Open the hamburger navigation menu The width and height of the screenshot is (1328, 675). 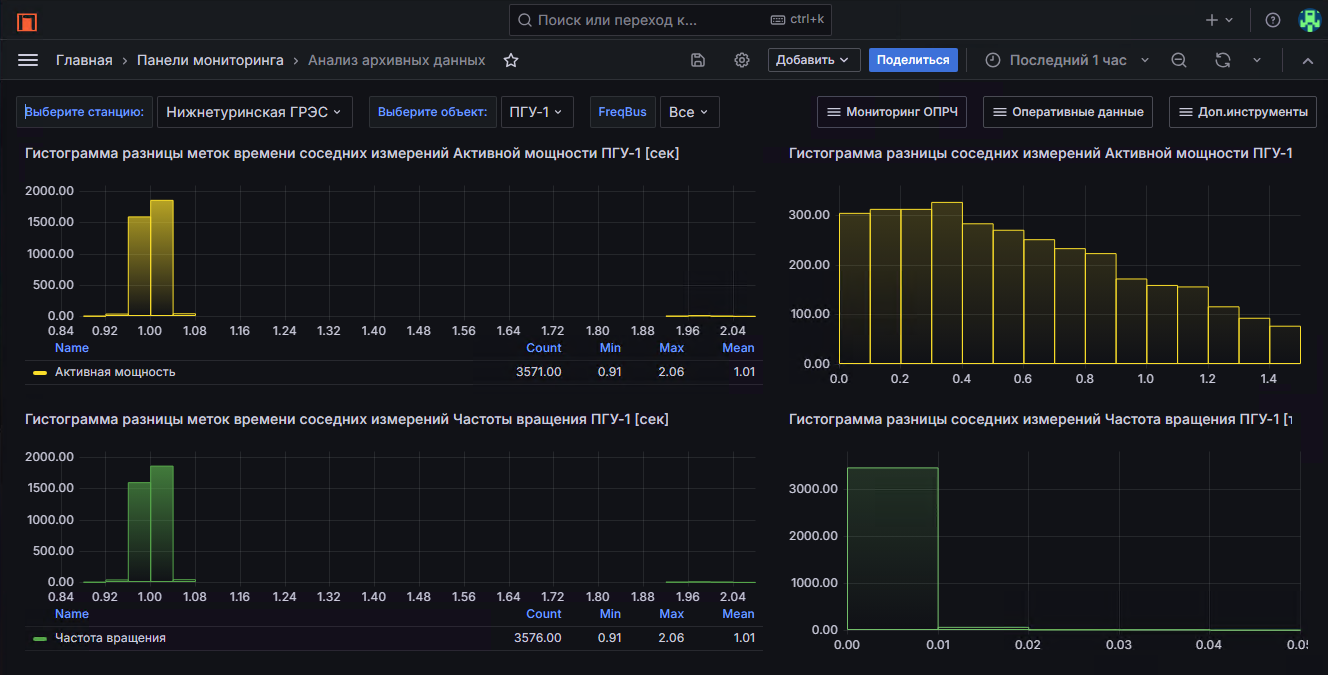point(28,60)
